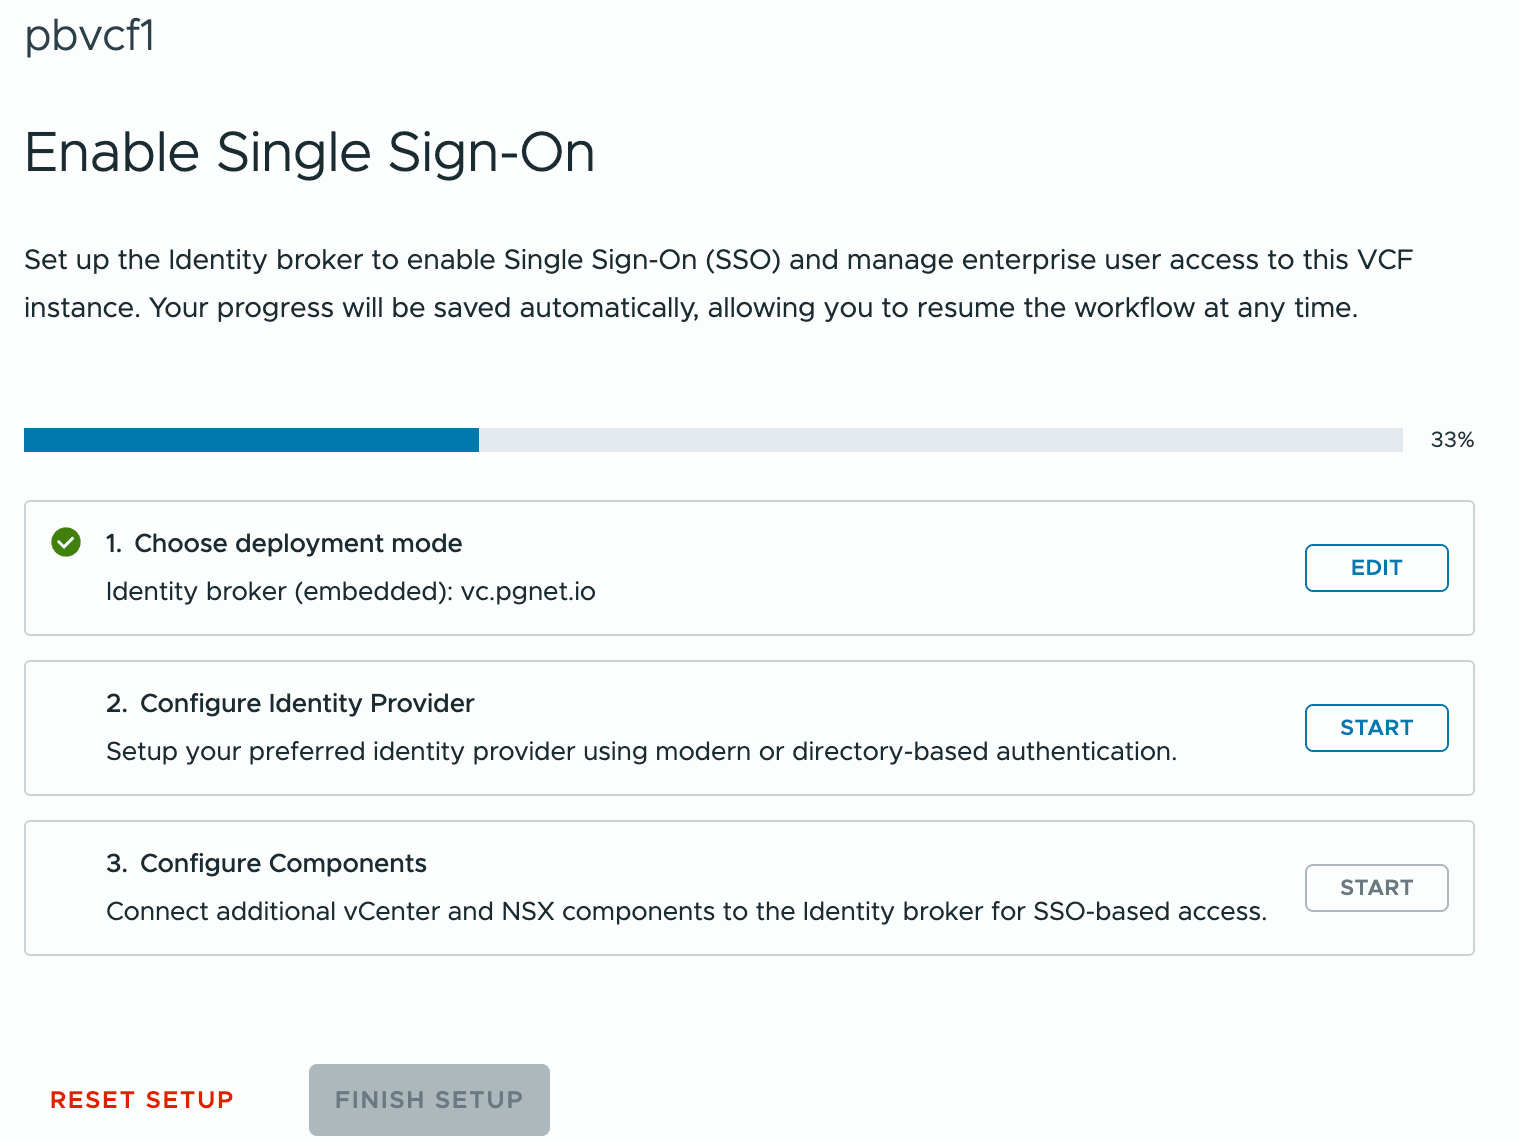Click the pbvcf1 instance name
The width and height of the screenshot is (1520, 1140).
[x=90, y=37]
